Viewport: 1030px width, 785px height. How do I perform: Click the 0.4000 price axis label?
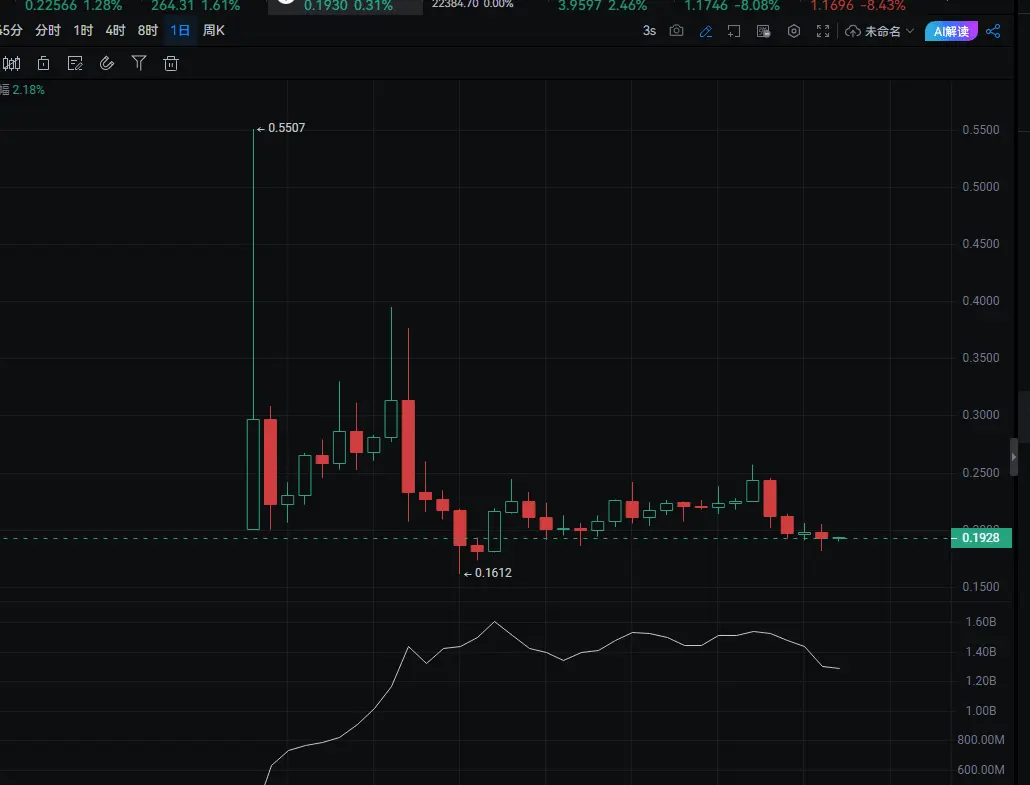tap(981, 301)
